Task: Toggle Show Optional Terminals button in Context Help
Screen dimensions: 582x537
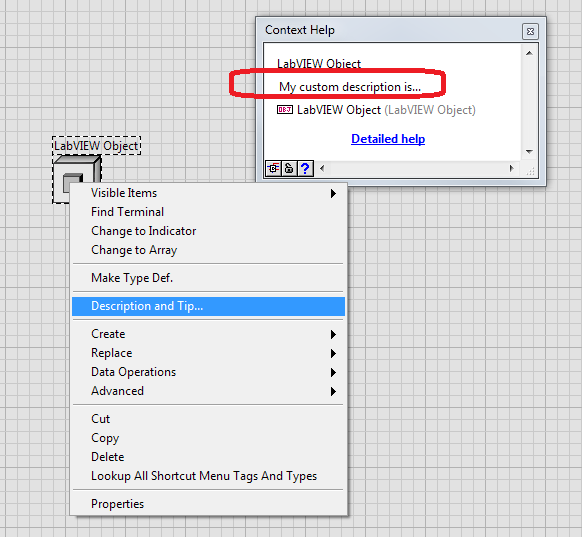Action: coord(274,169)
